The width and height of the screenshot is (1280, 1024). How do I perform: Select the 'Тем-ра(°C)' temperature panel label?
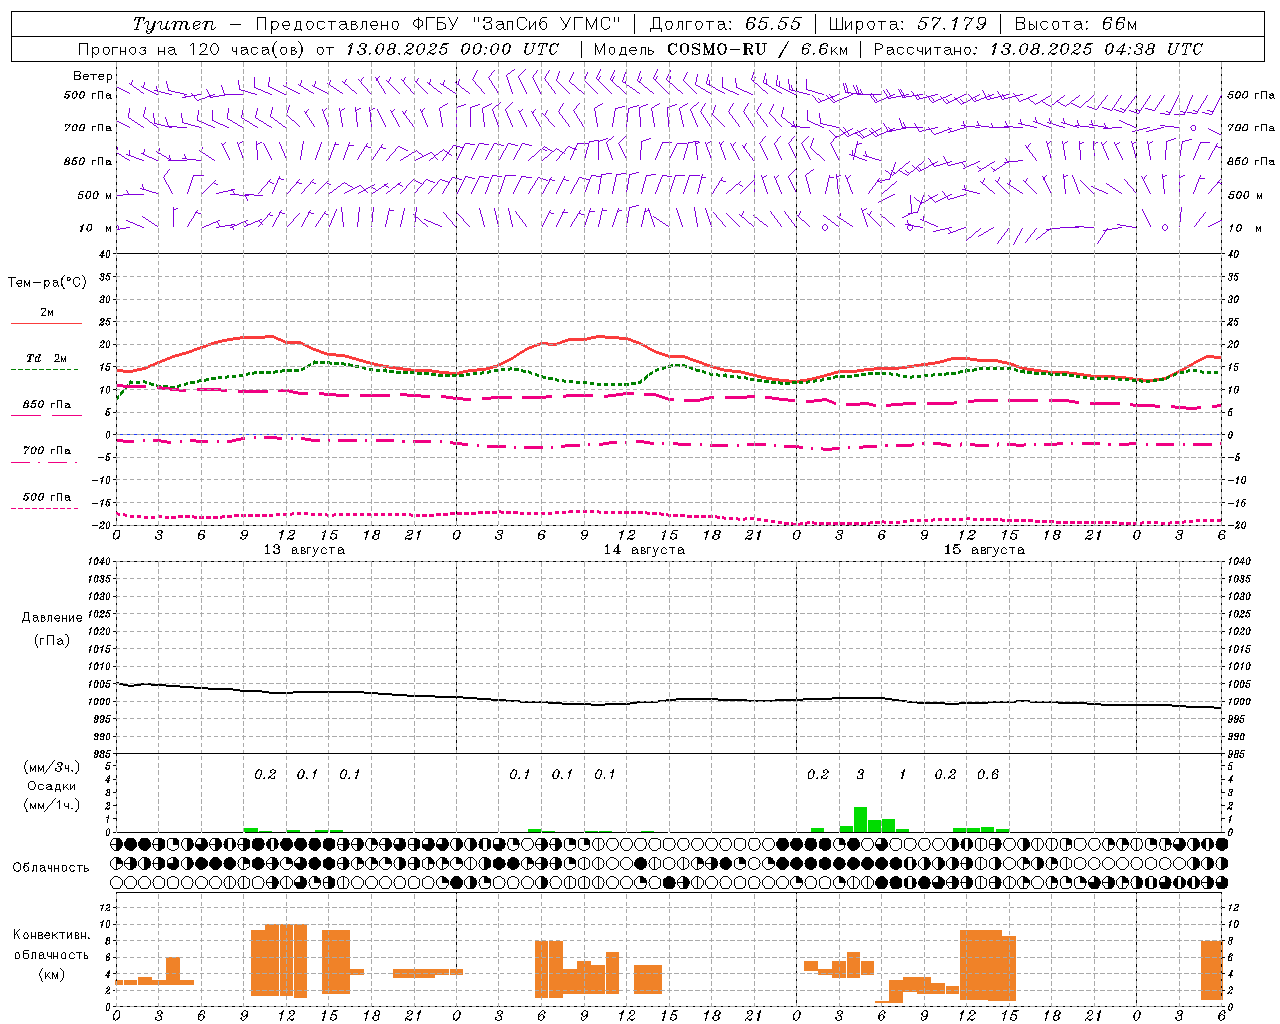click(47, 283)
